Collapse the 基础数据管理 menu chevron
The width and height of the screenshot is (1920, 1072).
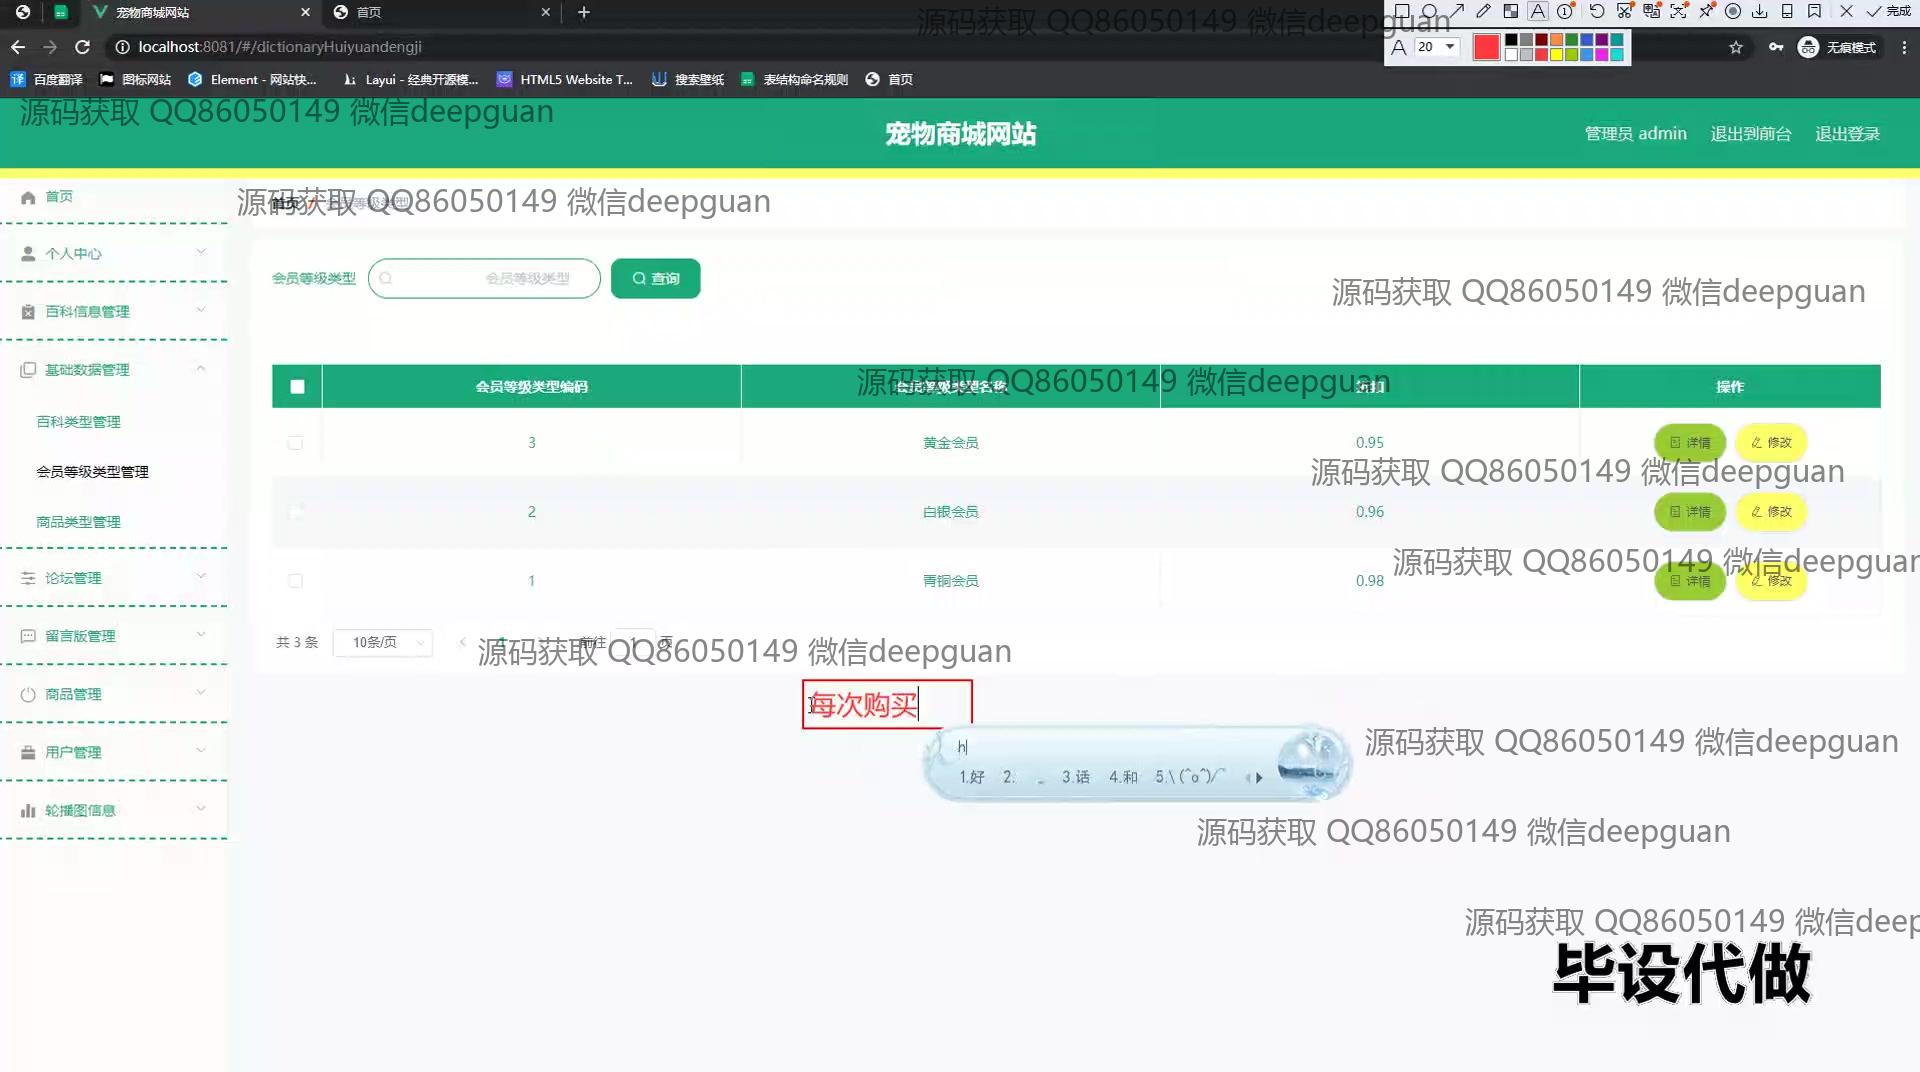pyautogui.click(x=201, y=368)
